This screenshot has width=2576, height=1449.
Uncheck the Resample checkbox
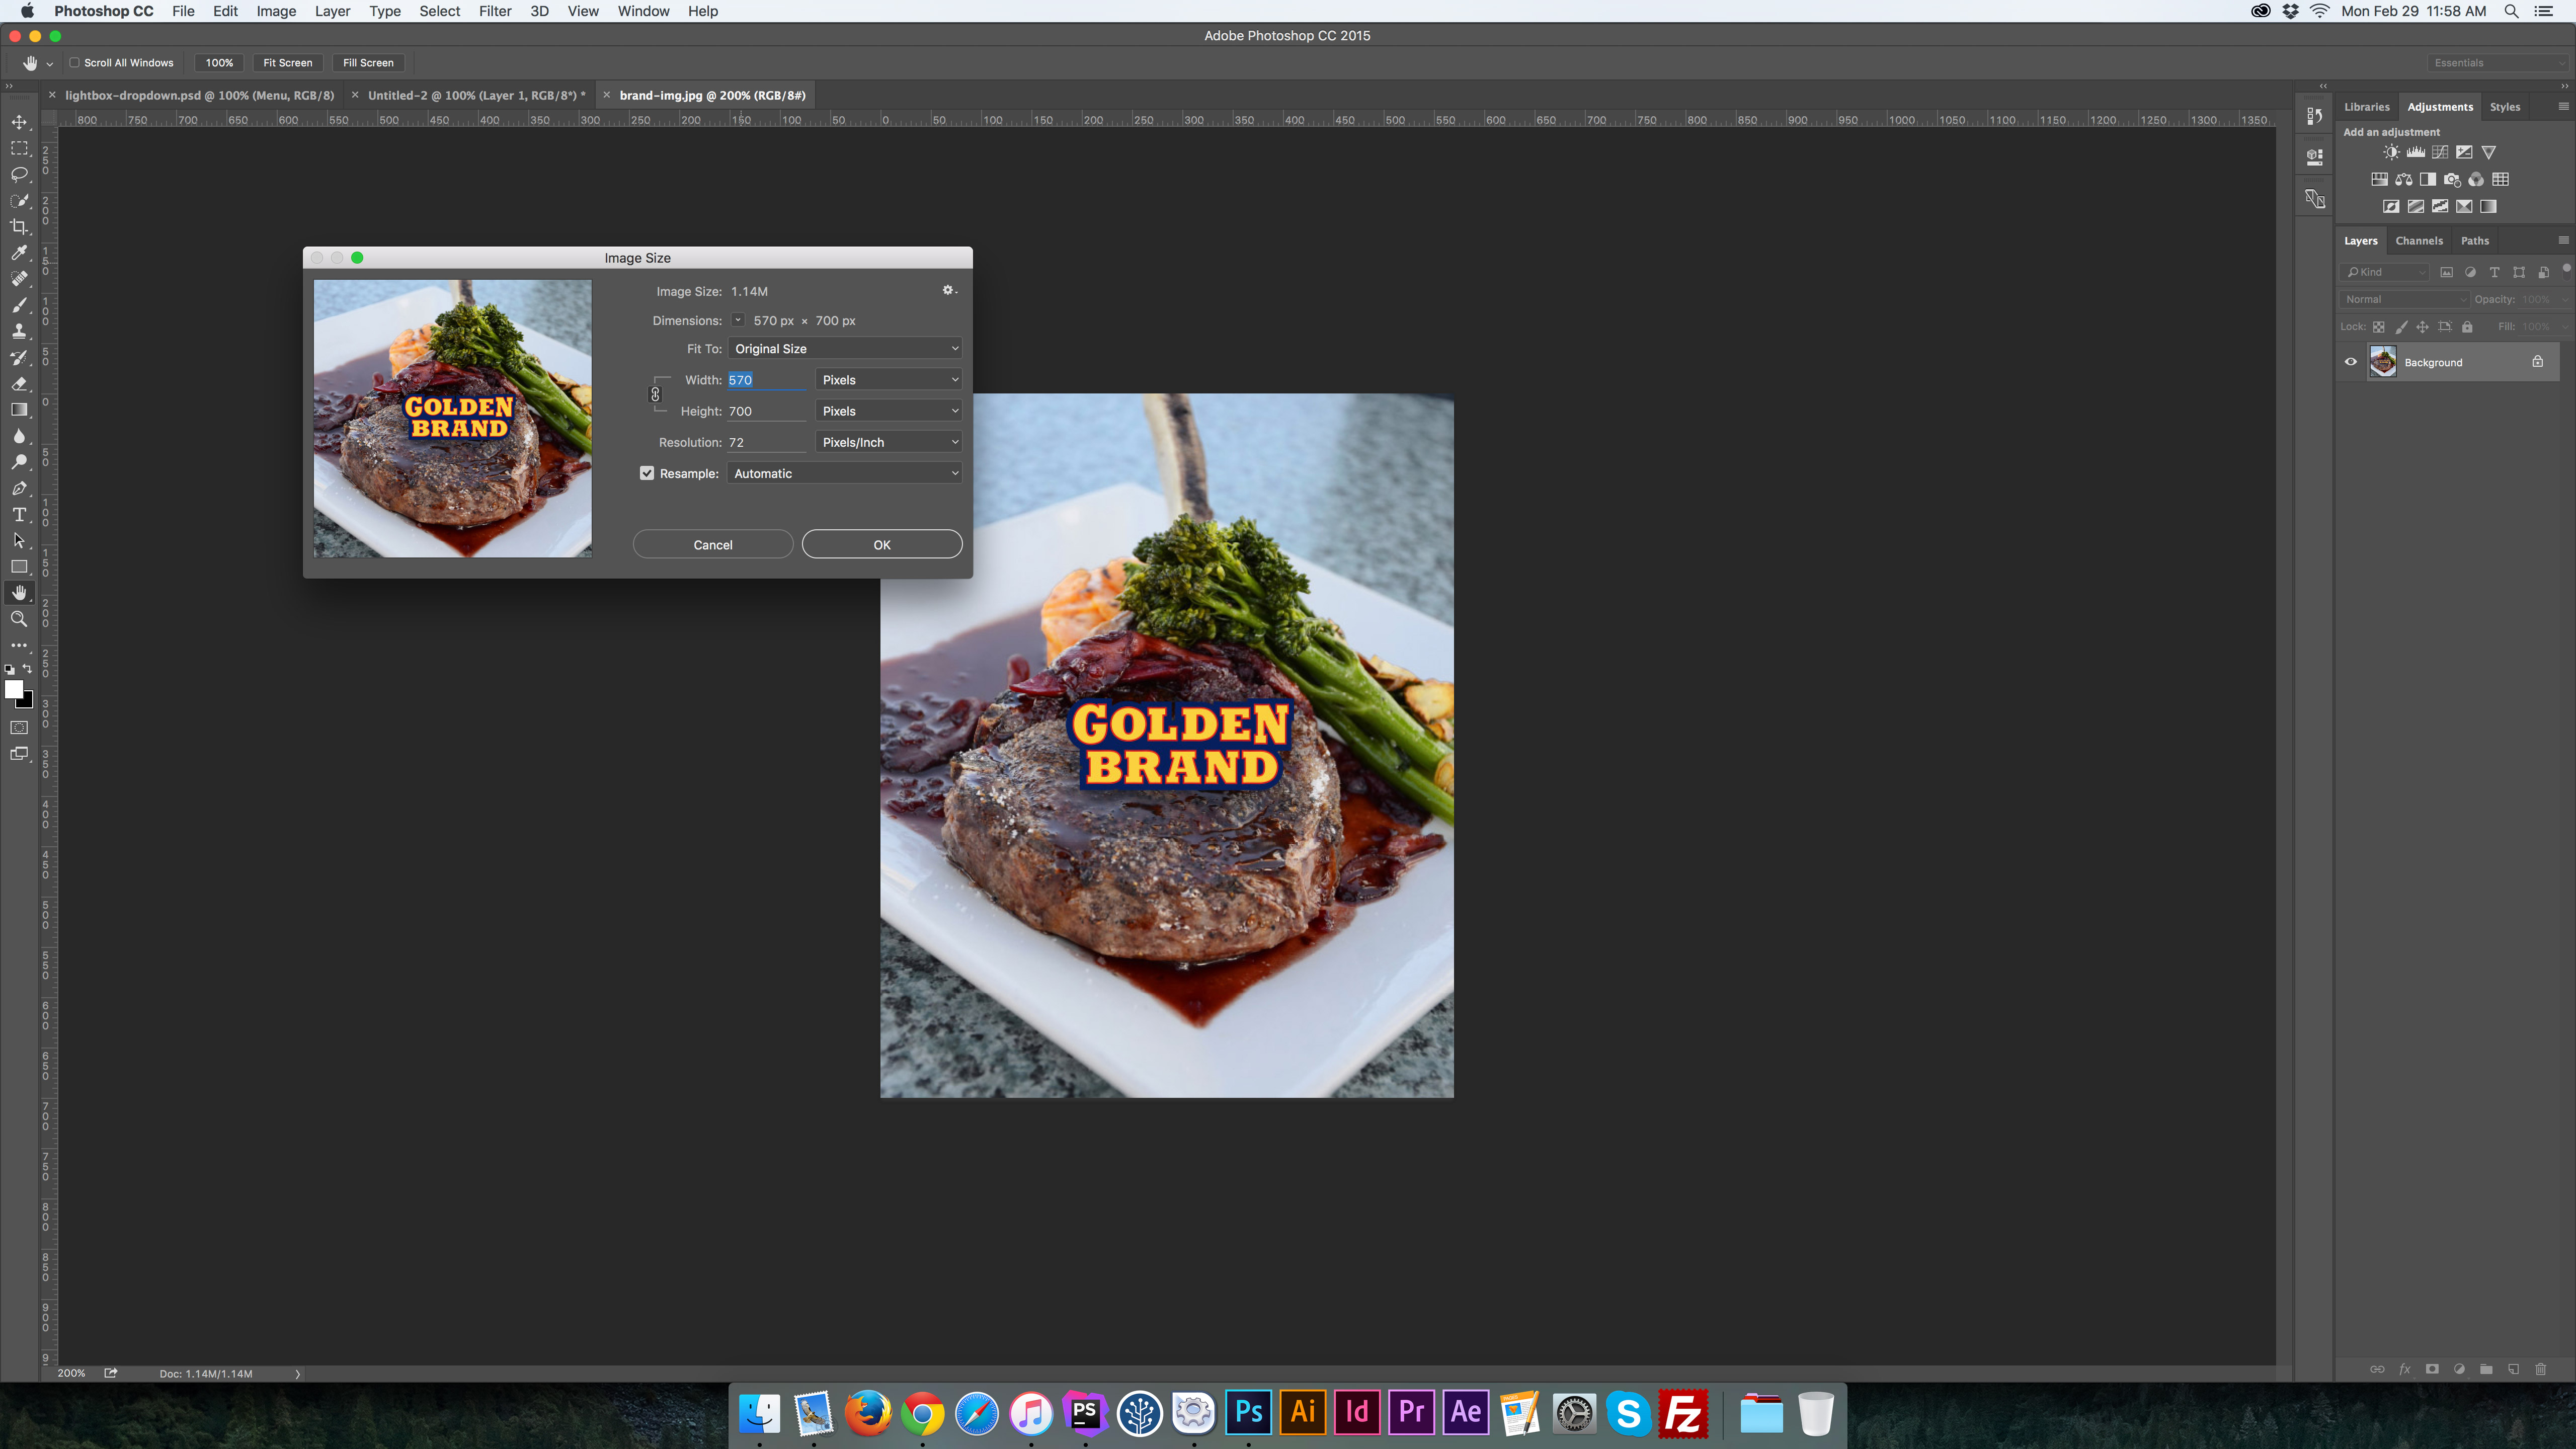pos(647,473)
